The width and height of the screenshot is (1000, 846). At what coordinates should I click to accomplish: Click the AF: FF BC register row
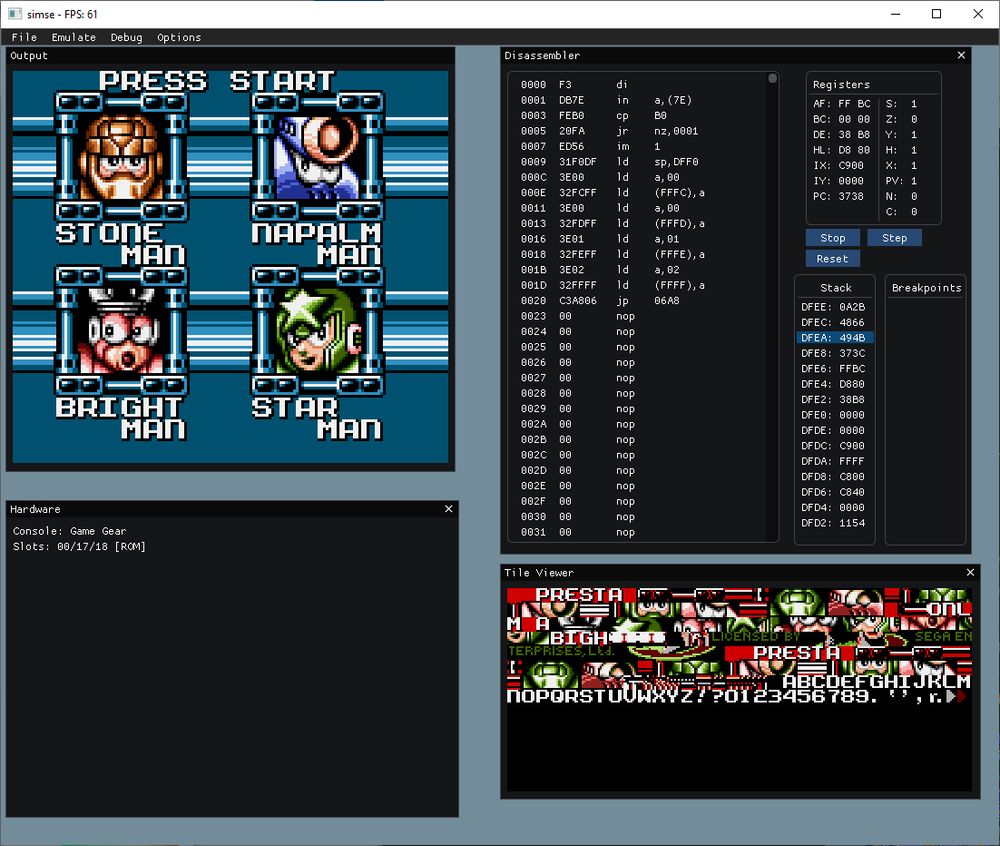(842, 104)
